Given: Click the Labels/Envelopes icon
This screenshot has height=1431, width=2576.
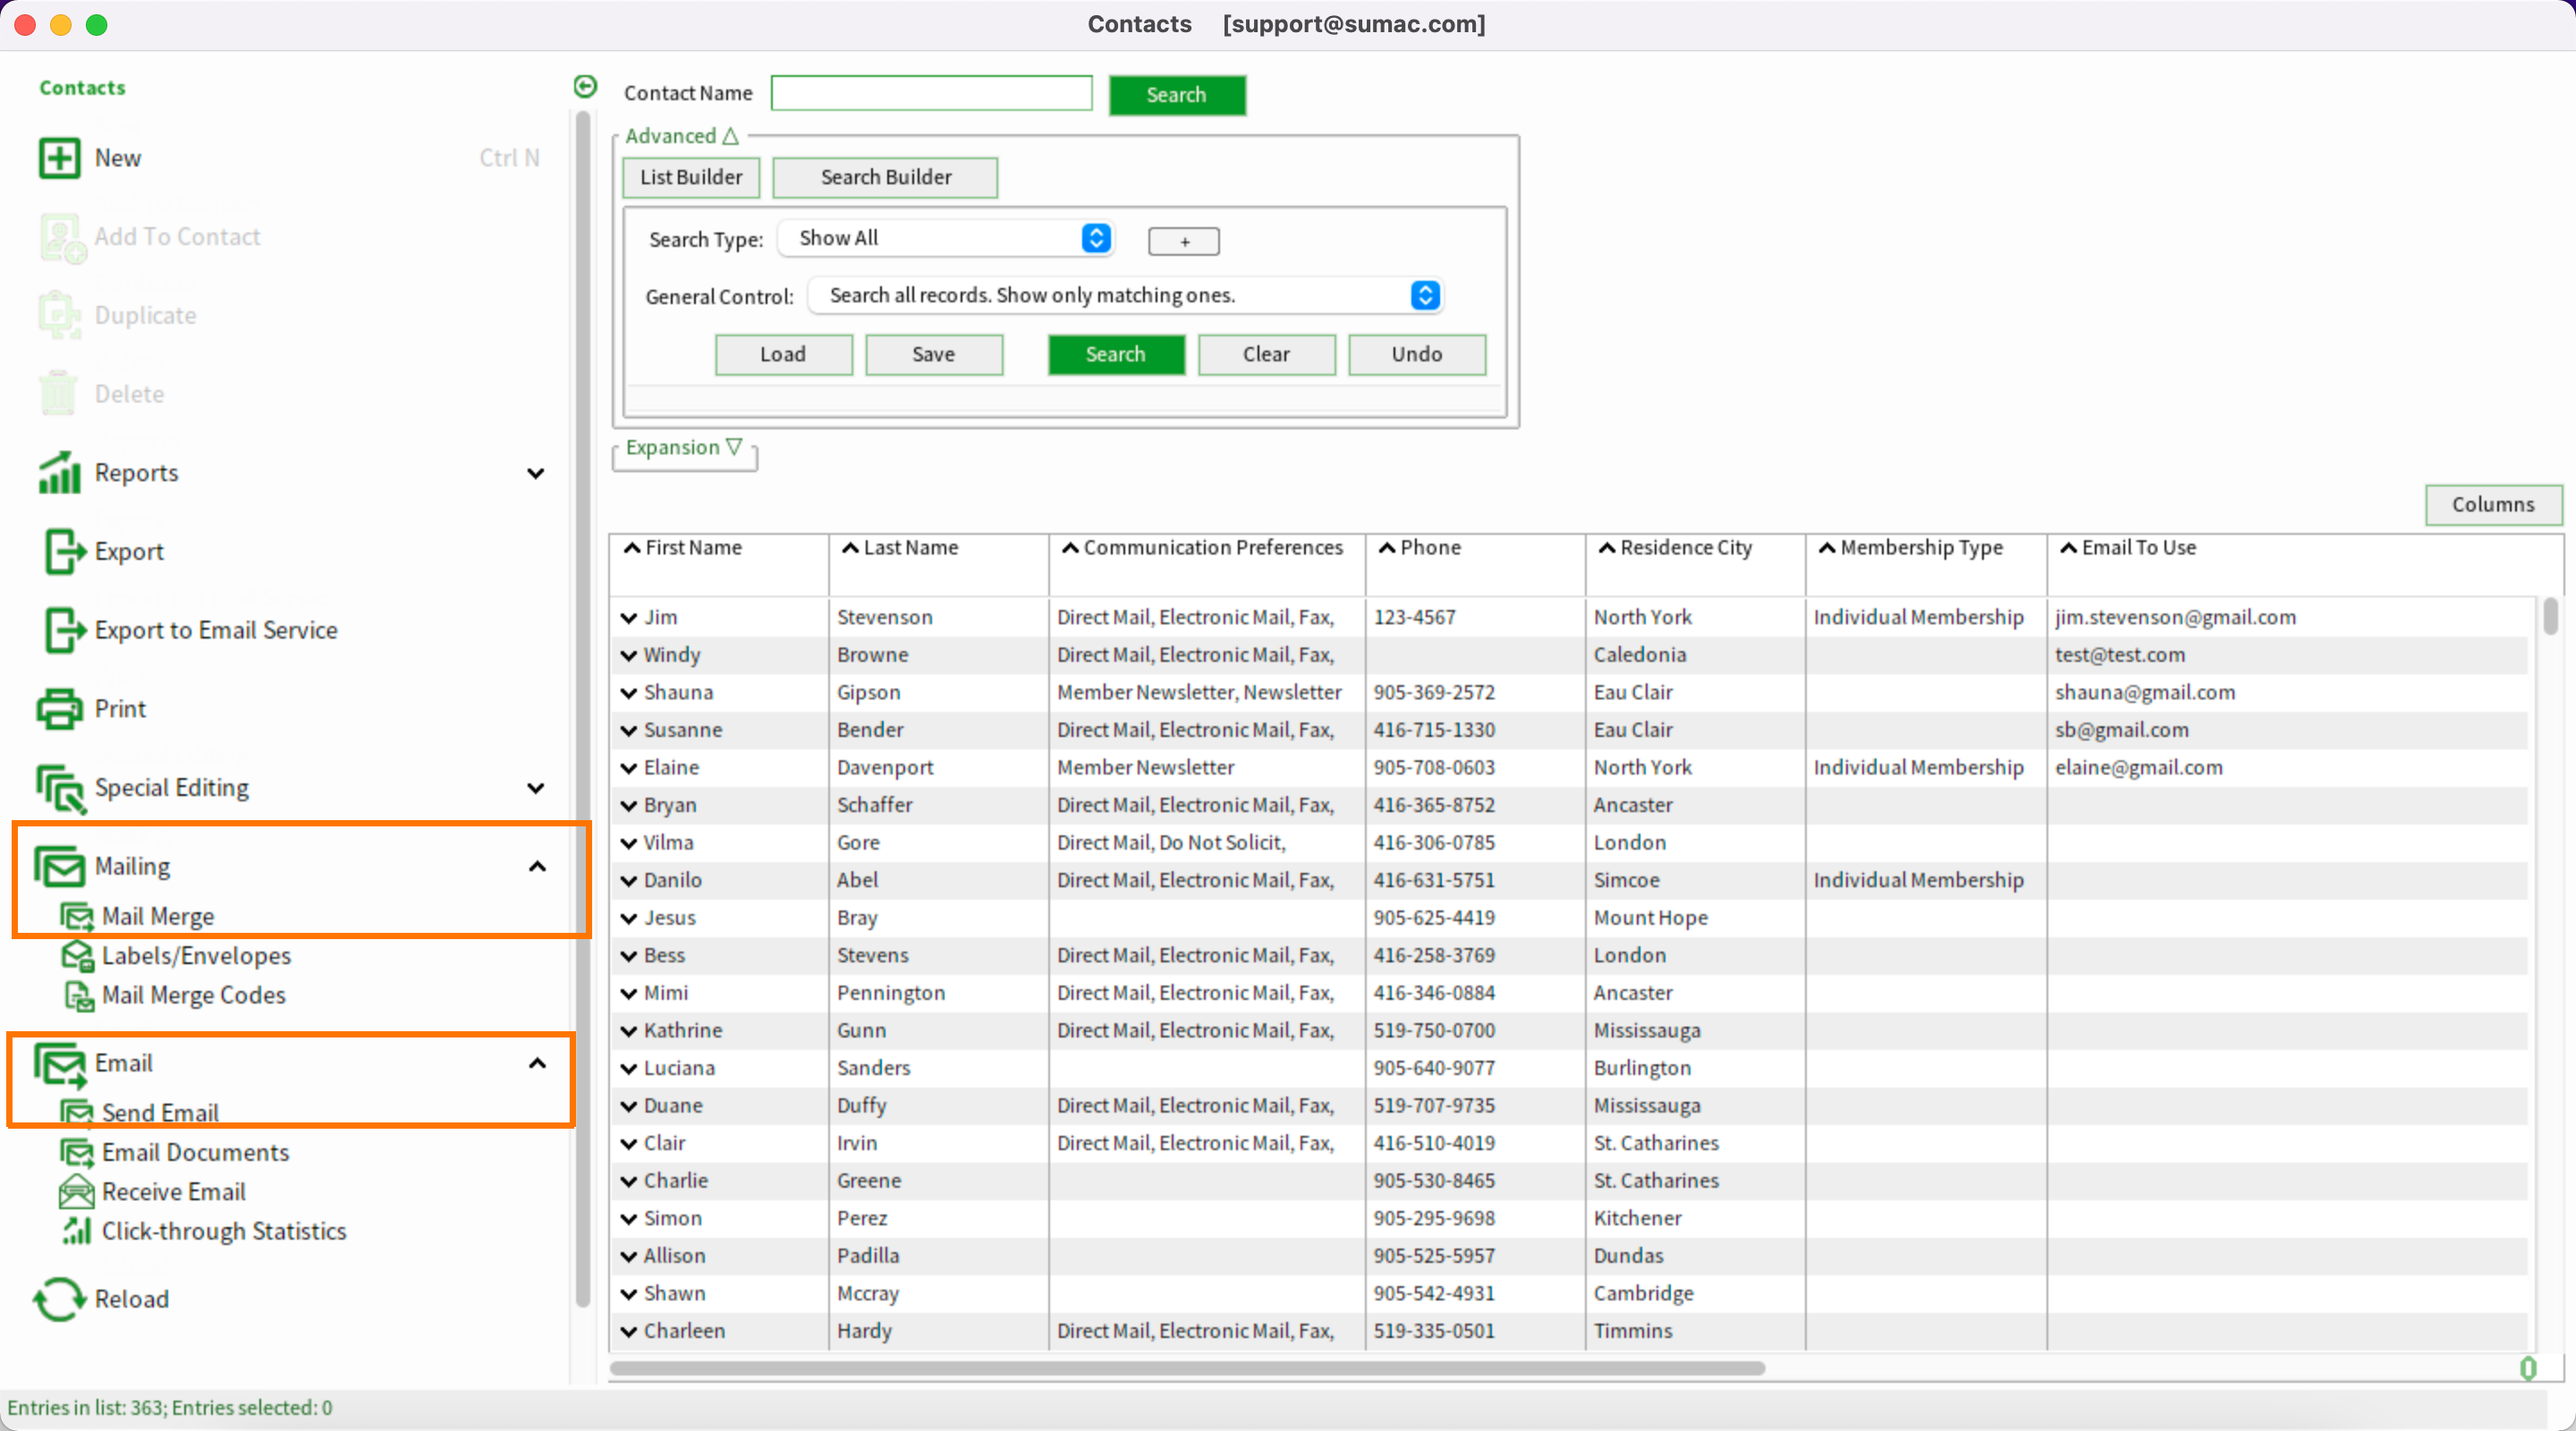Looking at the screenshot, I should (77, 955).
